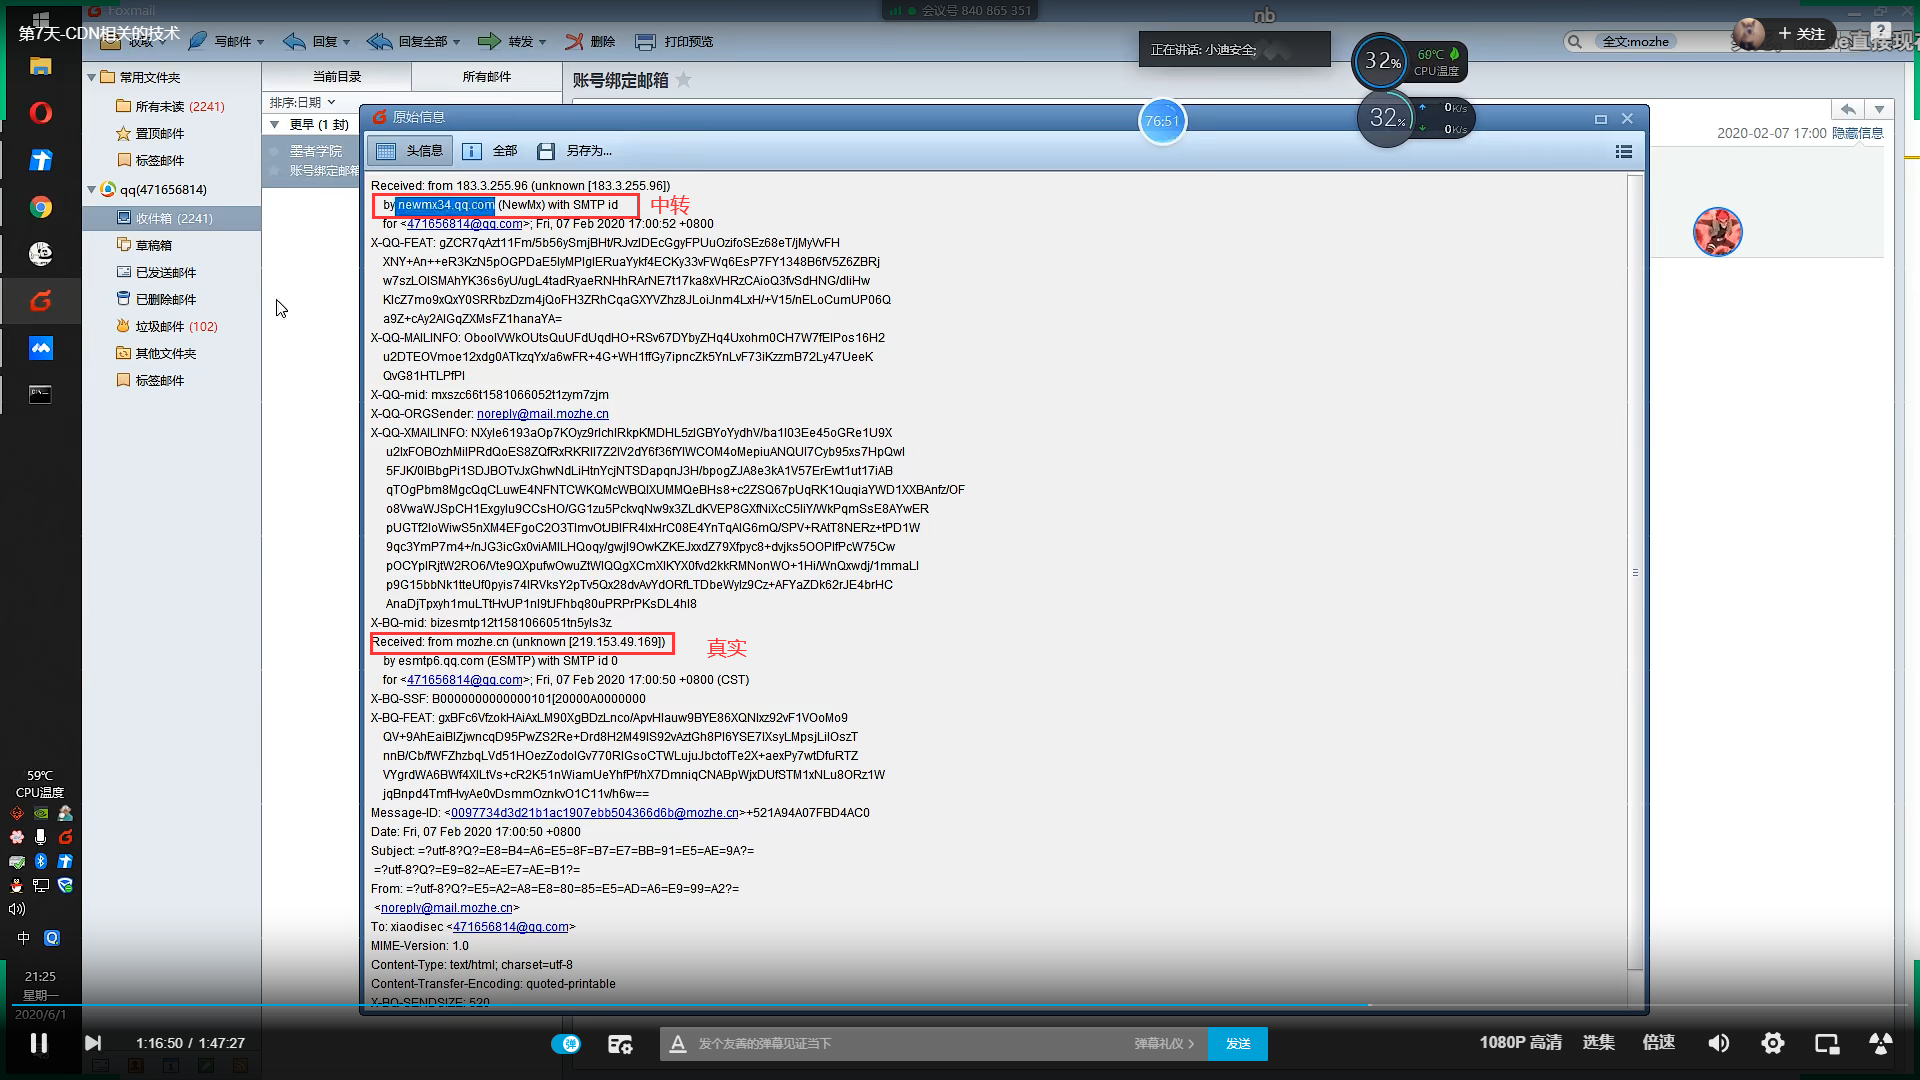Click the 转发 forward icon
This screenshot has width=1920, height=1080.
point(489,41)
